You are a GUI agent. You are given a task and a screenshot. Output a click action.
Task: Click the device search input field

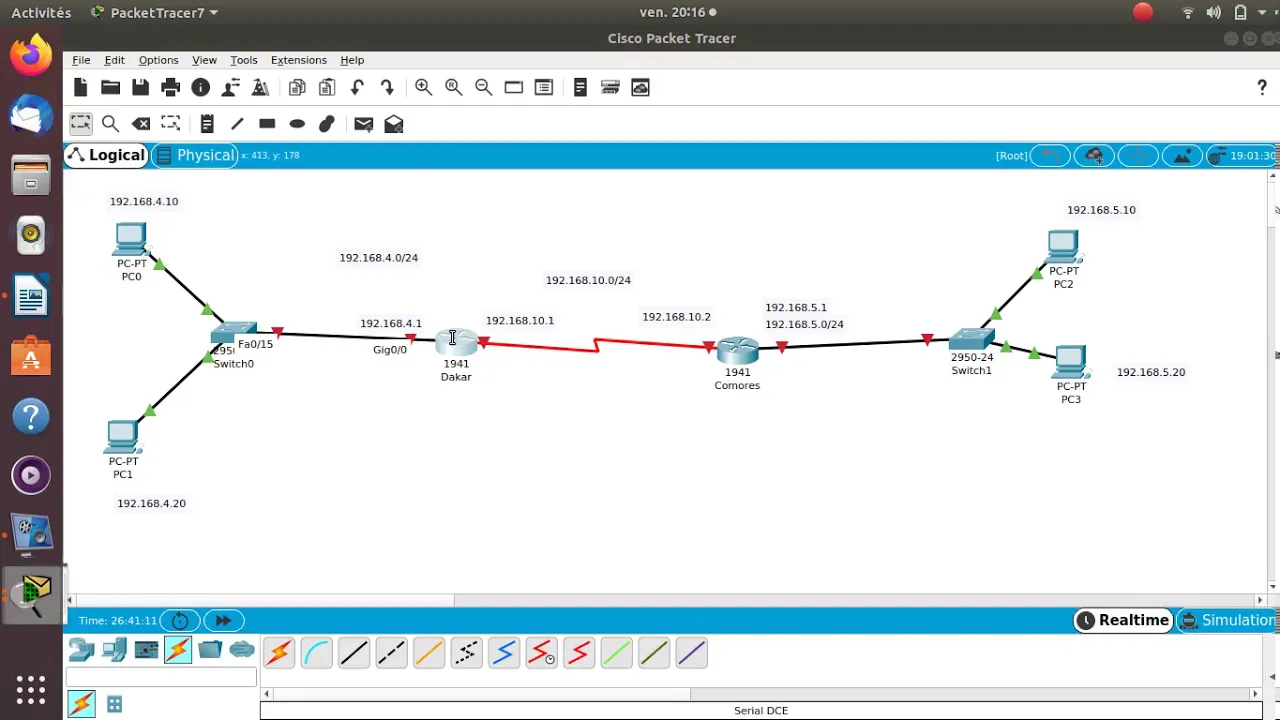coord(161,678)
